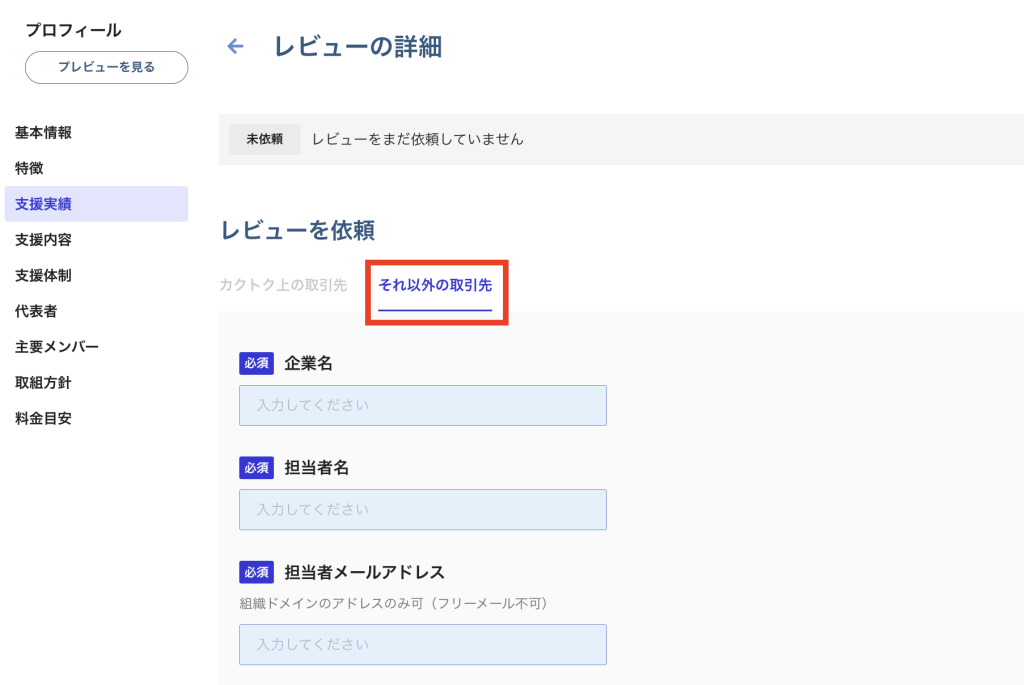1024x685 pixels.
Task: Select the それ以外の取引先 tab
Action: (435, 286)
